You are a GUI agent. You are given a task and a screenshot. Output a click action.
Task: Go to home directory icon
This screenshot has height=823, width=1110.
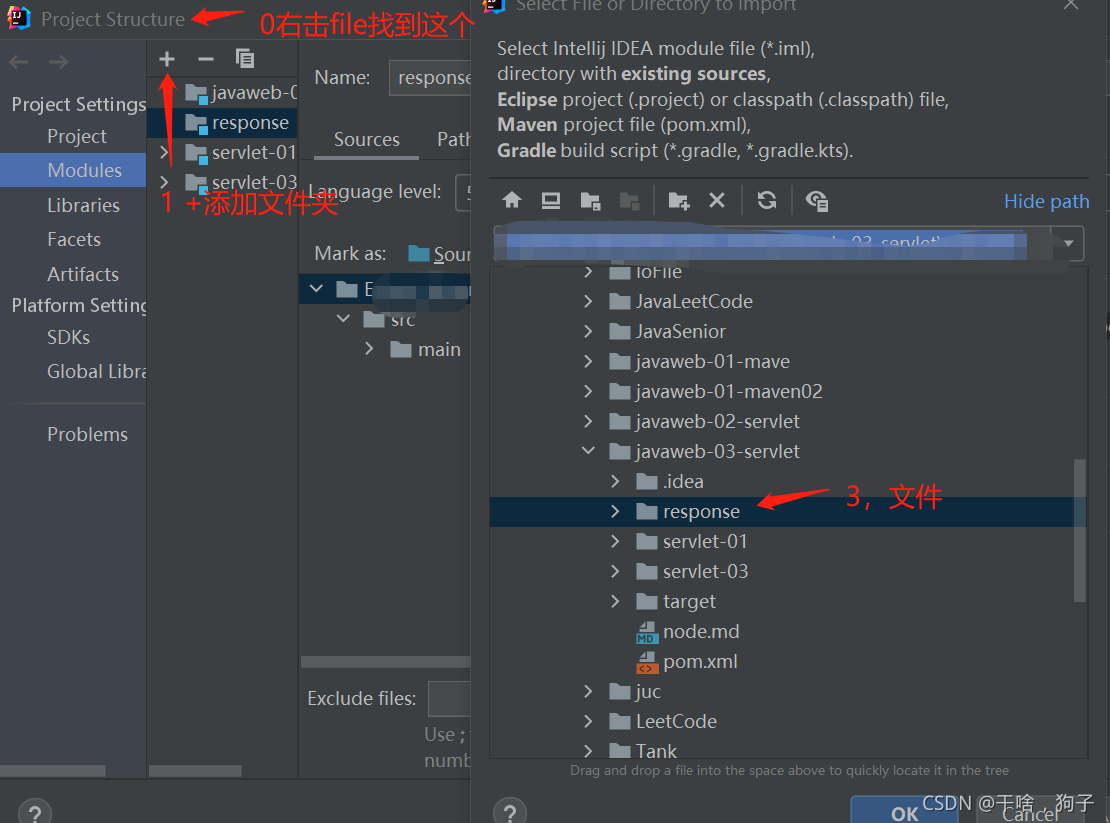[512, 201]
